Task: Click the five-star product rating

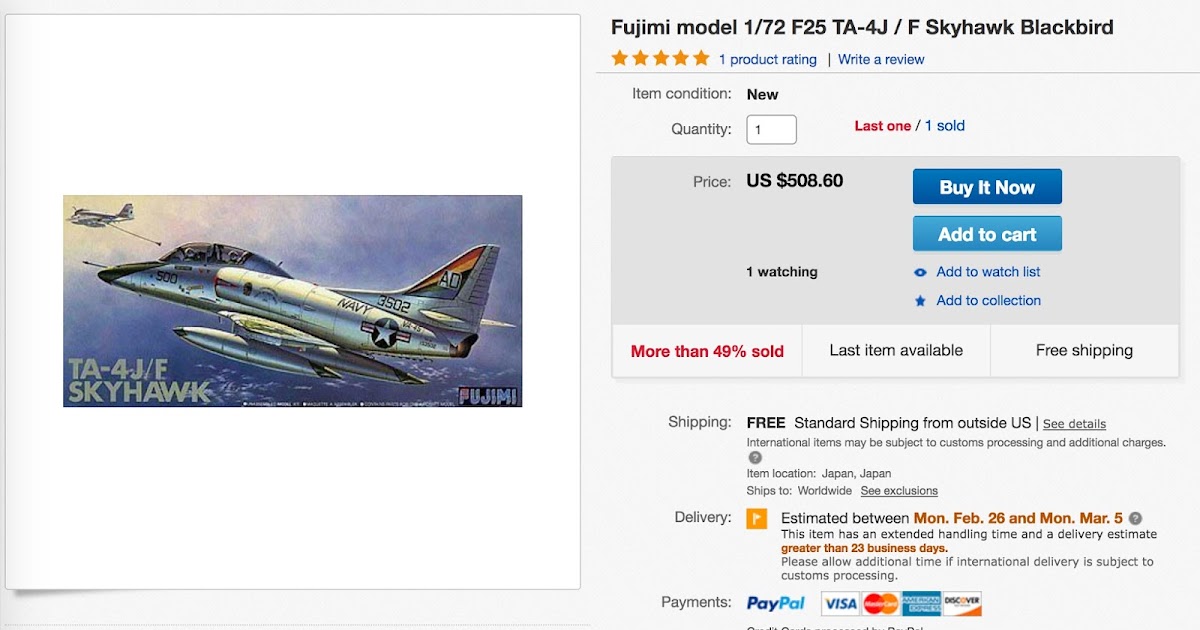Action: point(659,58)
